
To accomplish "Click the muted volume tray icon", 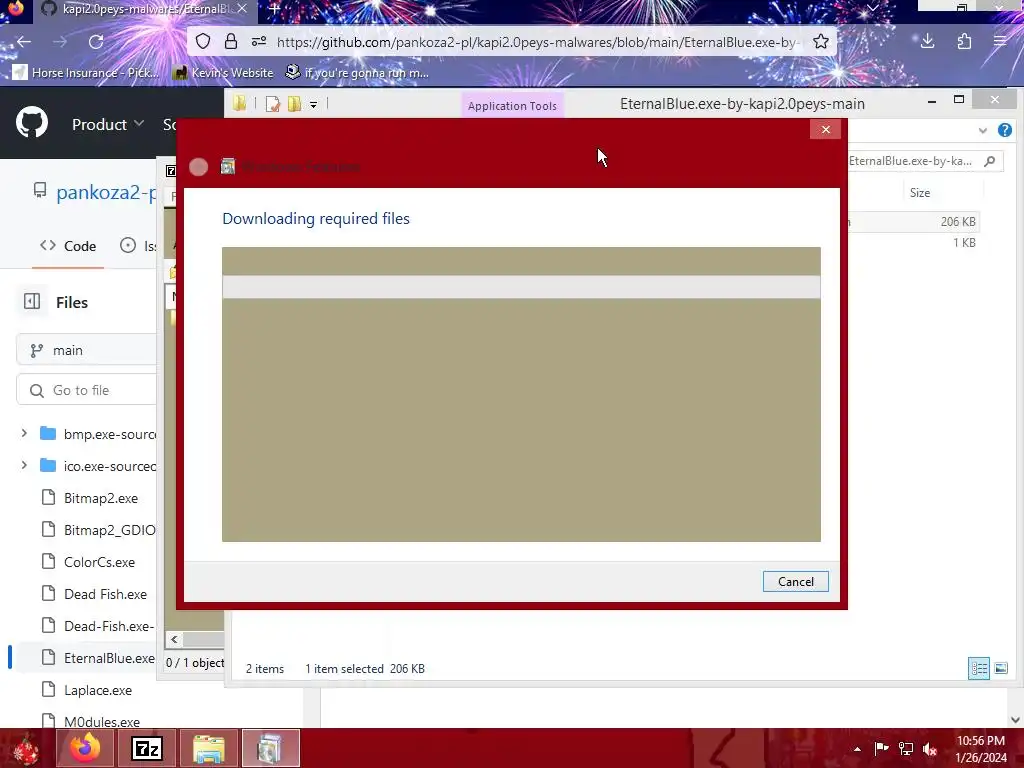I will 929,749.
